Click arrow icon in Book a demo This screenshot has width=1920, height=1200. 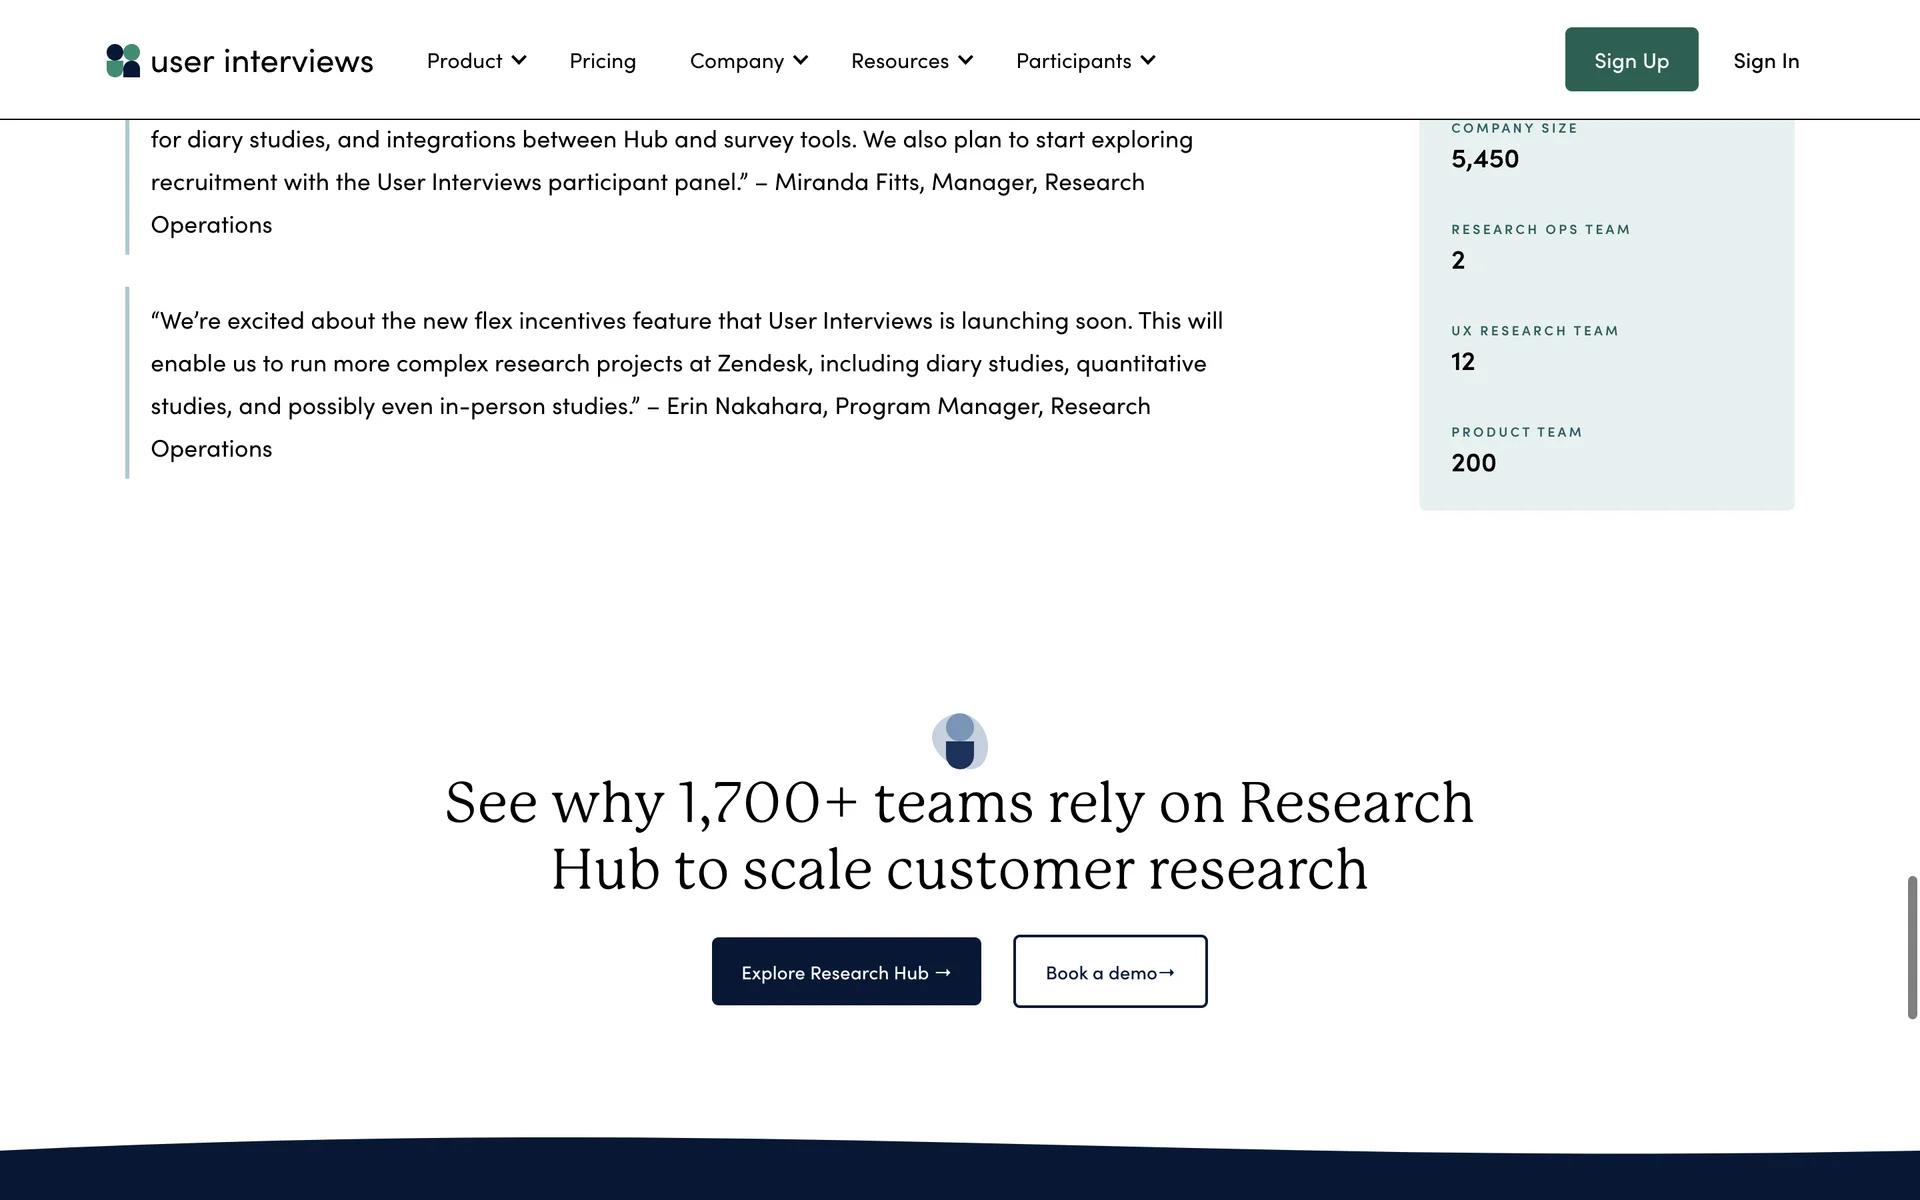[1167, 972]
